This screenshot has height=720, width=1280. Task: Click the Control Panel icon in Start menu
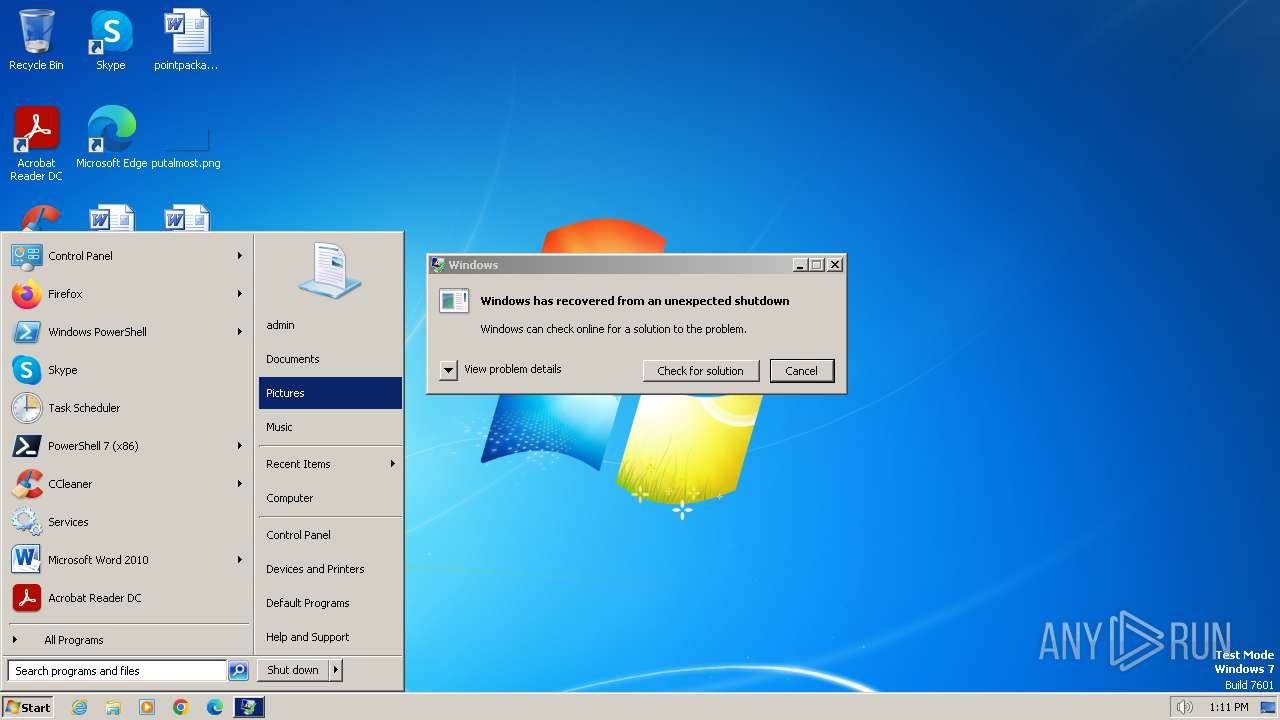tap(27, 256)
